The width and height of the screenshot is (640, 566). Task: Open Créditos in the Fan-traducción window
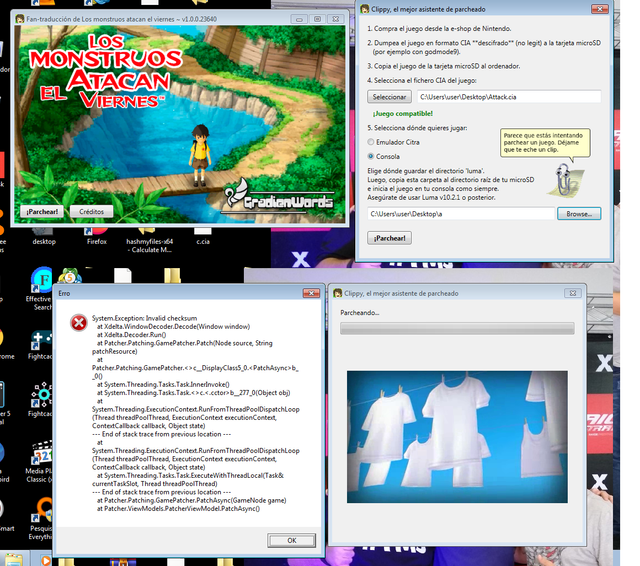91,211
